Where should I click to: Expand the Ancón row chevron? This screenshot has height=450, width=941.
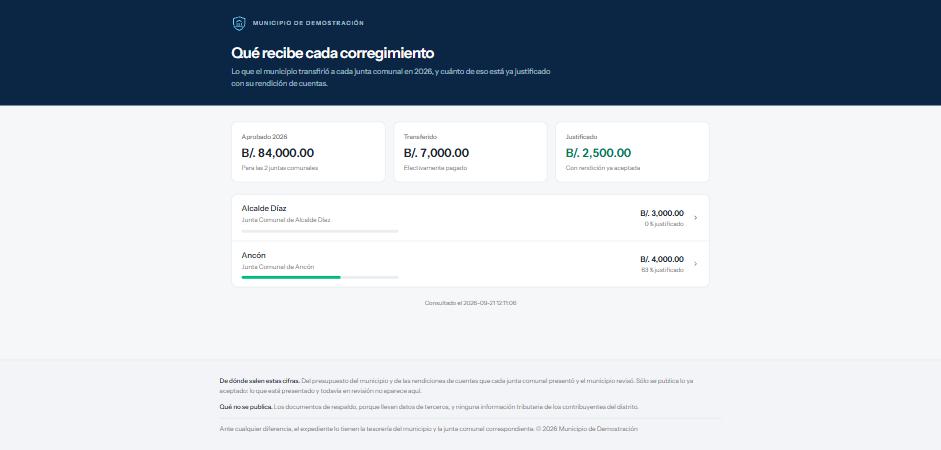696,264
